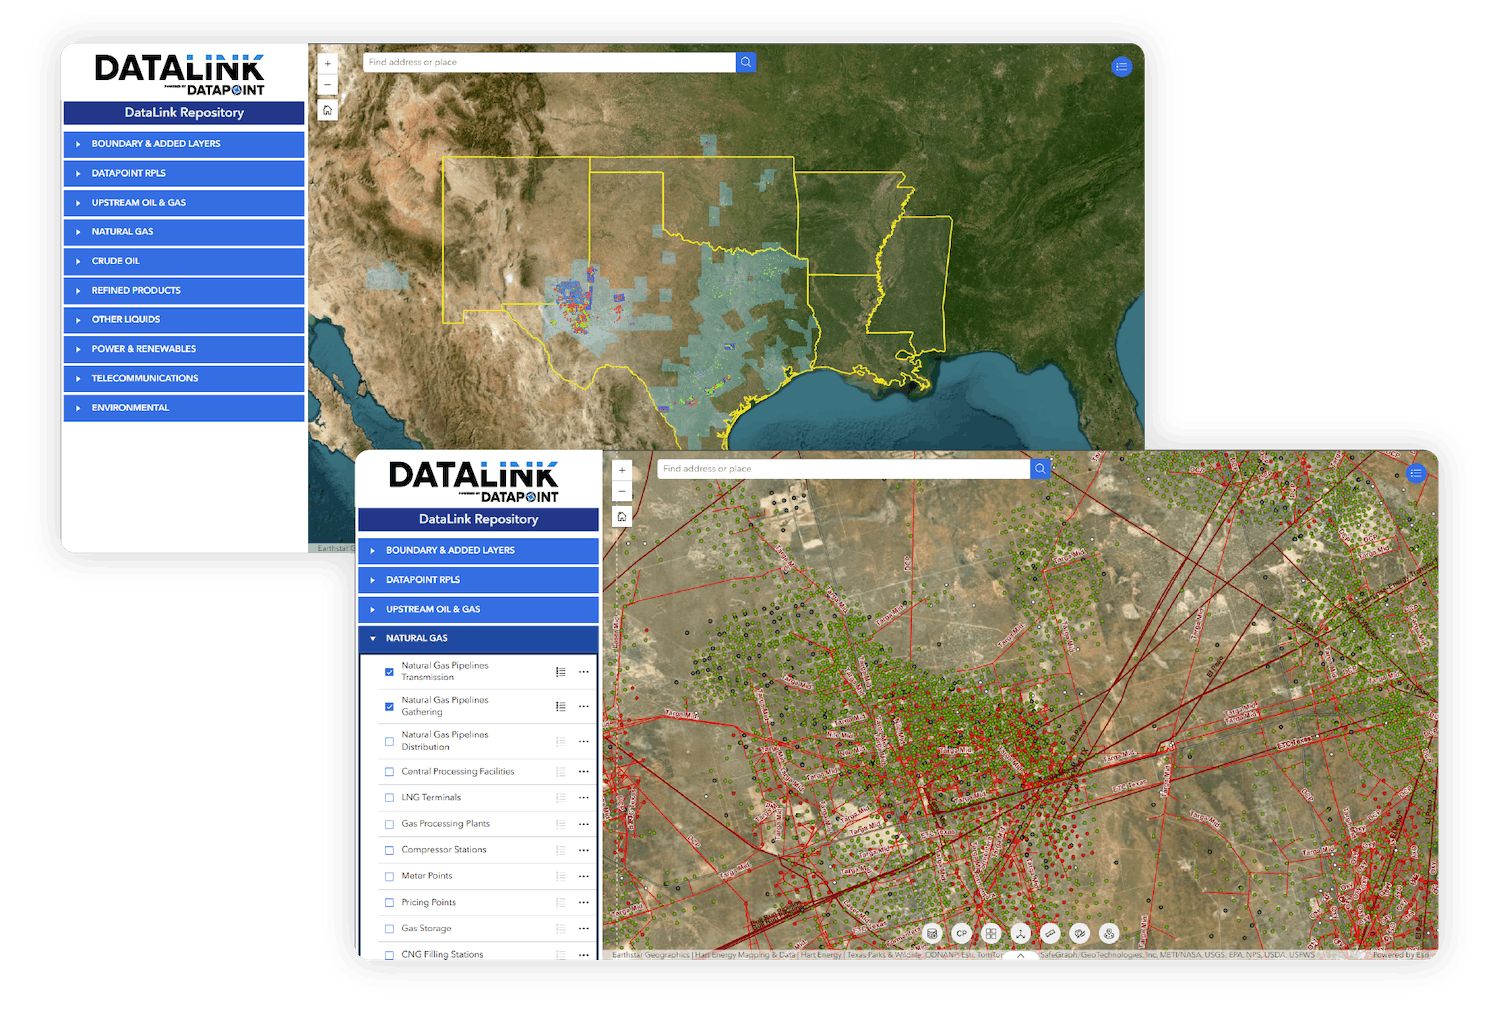This screenshot has width=1500, height=1016.
Task: Show legend for Natural Gas Pipelines Gathering
Action: pyautogui.click(x=561, y=706)
